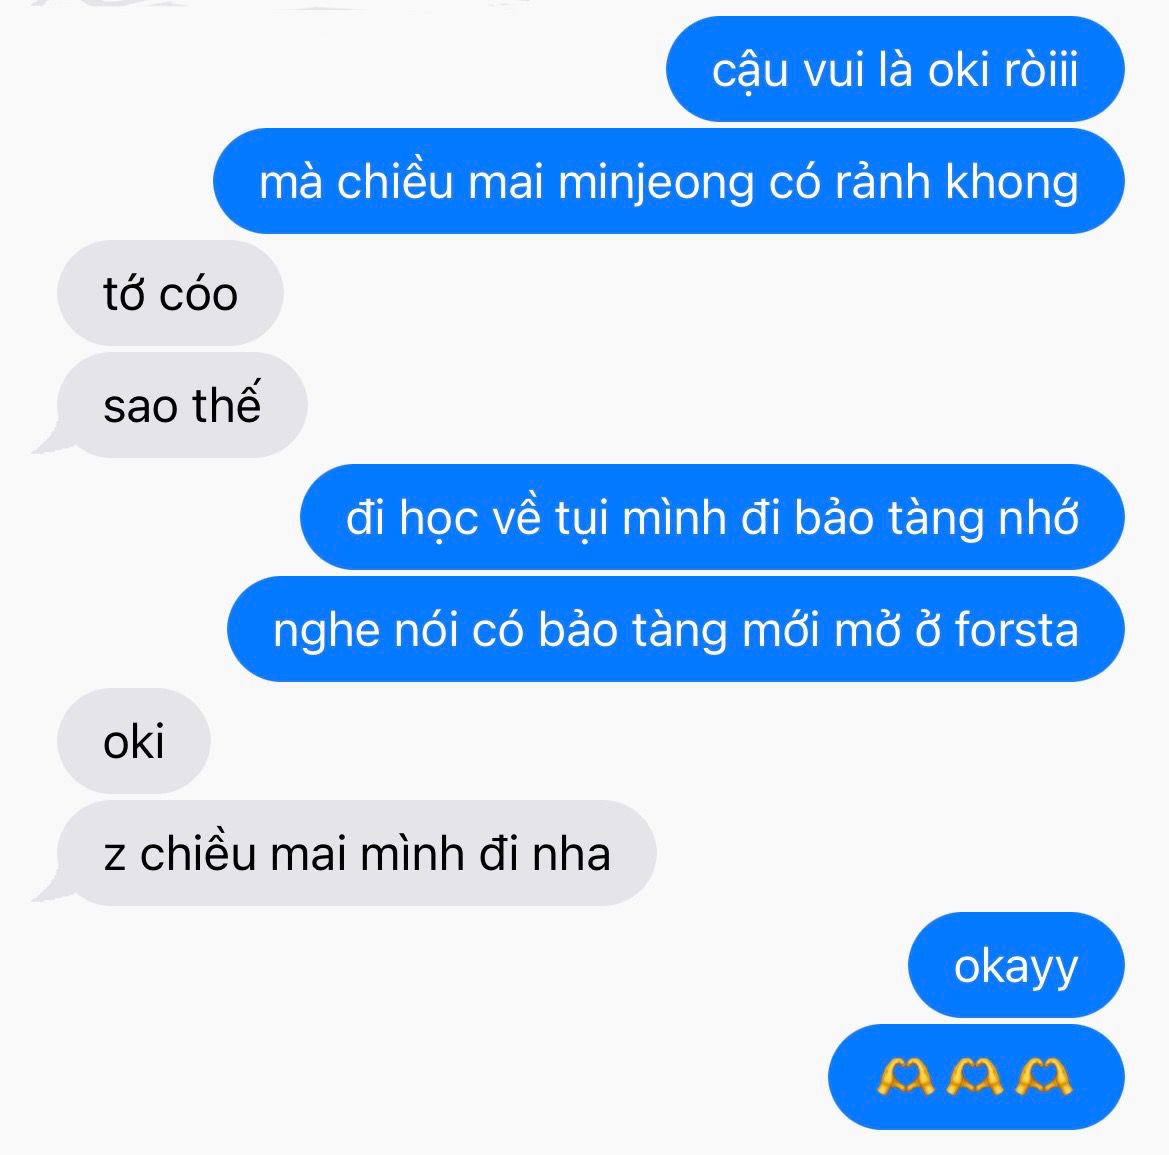Viewport: 1169px width, 1155px height.
Task: Click the last heart hands emoji
Action: [x=1044, y=1078]
